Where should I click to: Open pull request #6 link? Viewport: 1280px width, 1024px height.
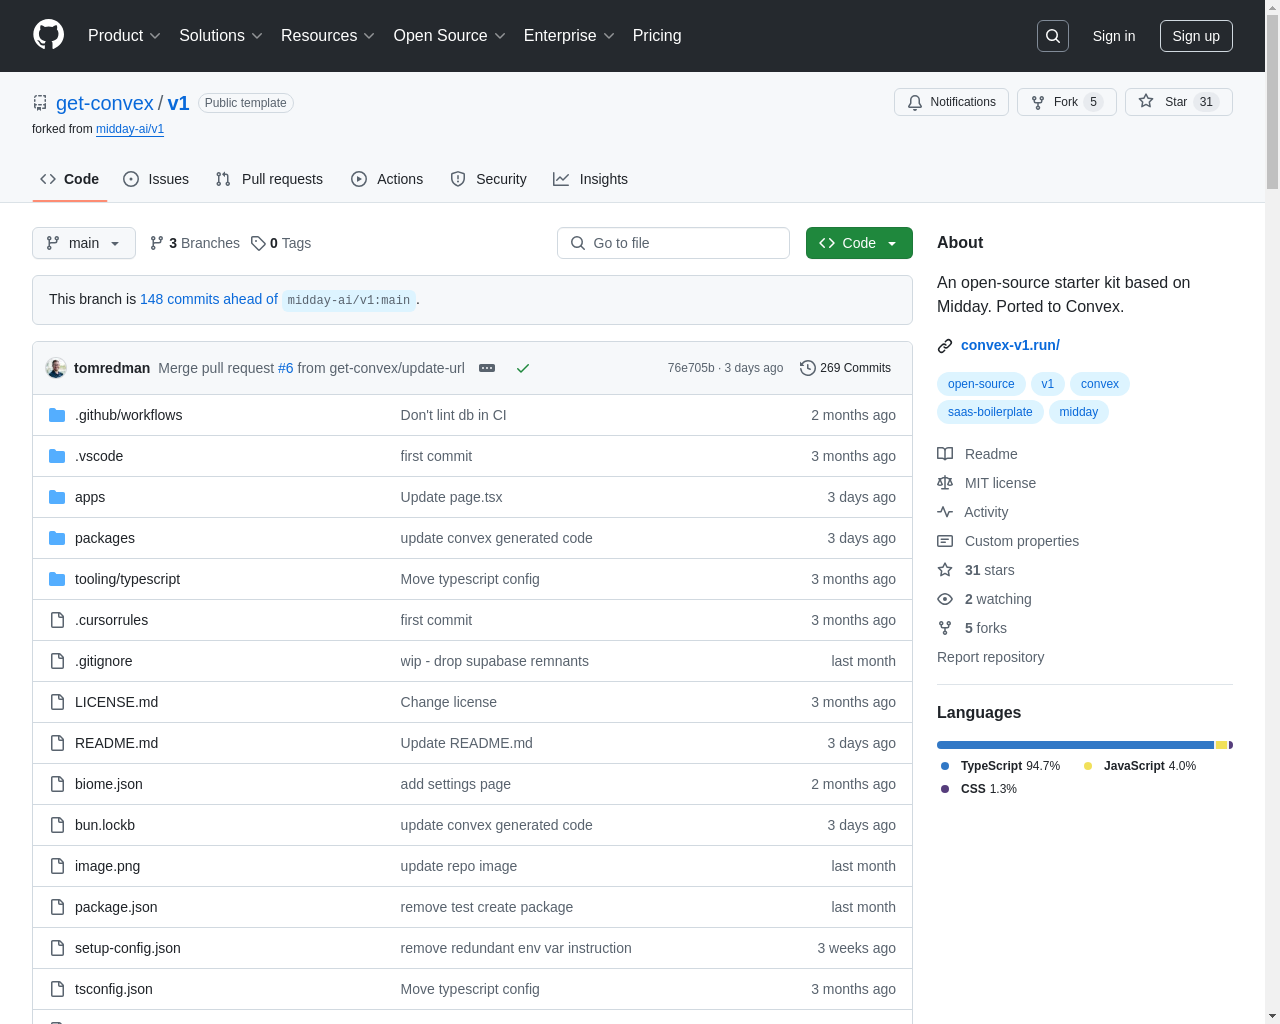point(286,368)
